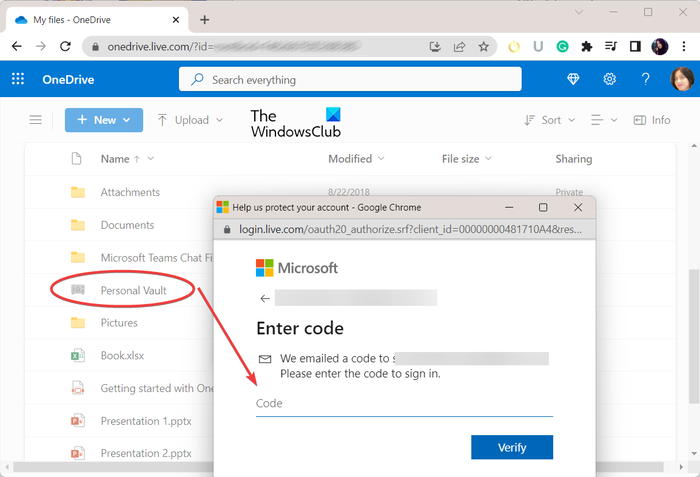Open the Extensions puzzle icon
The width and height of the screenshot is (700, 477).
(587, 46)
